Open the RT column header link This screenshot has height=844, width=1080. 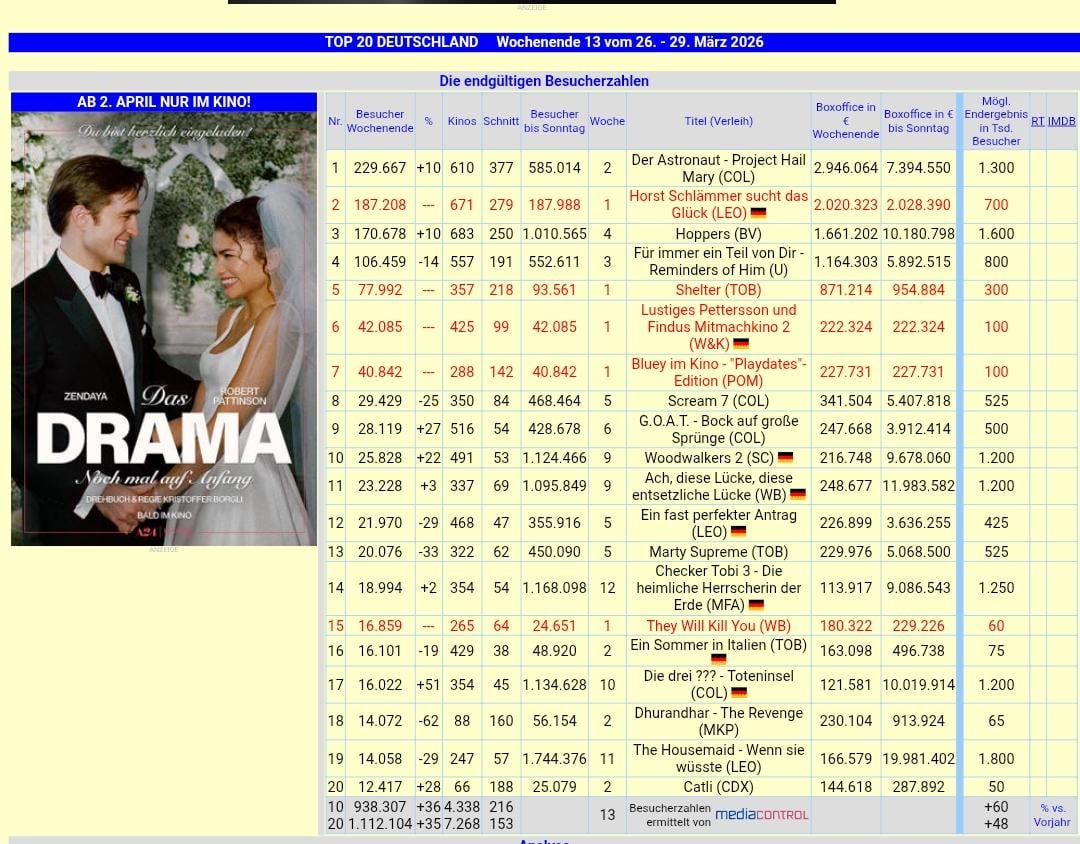pos(1037,121)
